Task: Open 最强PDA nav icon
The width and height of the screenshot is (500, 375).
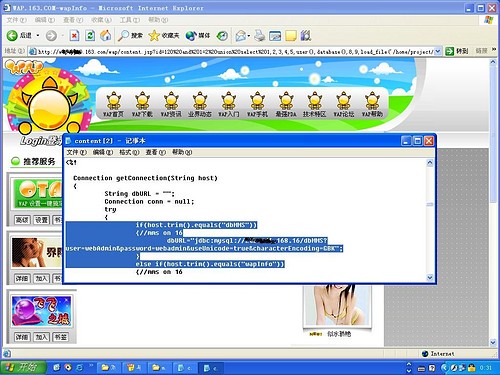Action: (x=286, y=104)
